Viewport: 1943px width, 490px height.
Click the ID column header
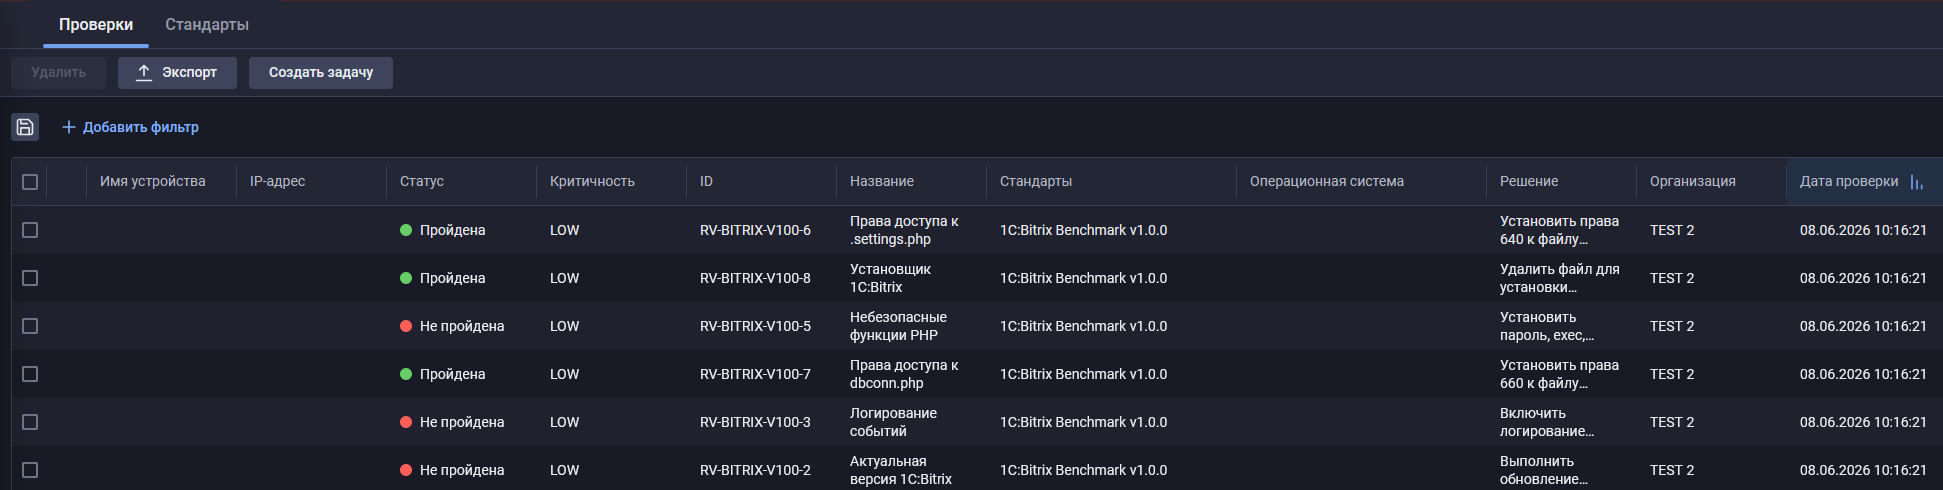point(707,181)
